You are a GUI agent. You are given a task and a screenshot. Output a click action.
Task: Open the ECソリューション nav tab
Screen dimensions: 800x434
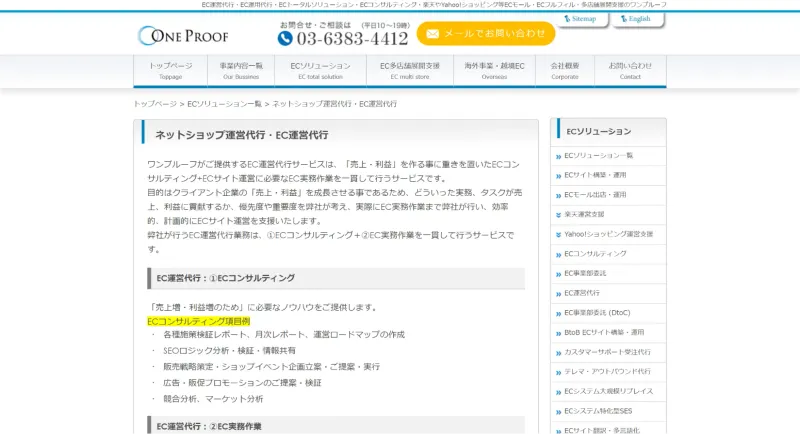pyautogui.click(x=320, y=70)
